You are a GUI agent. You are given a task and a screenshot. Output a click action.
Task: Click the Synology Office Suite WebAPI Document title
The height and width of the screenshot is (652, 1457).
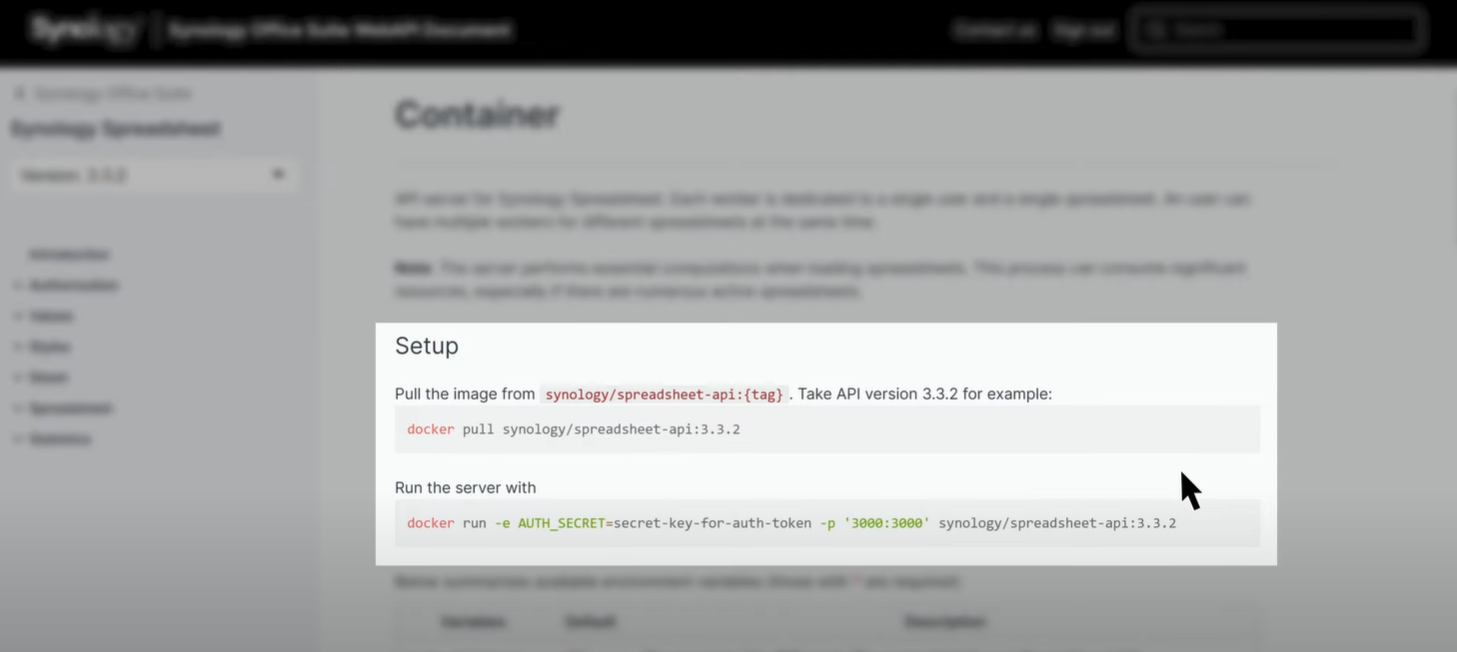tap(340, 30)
